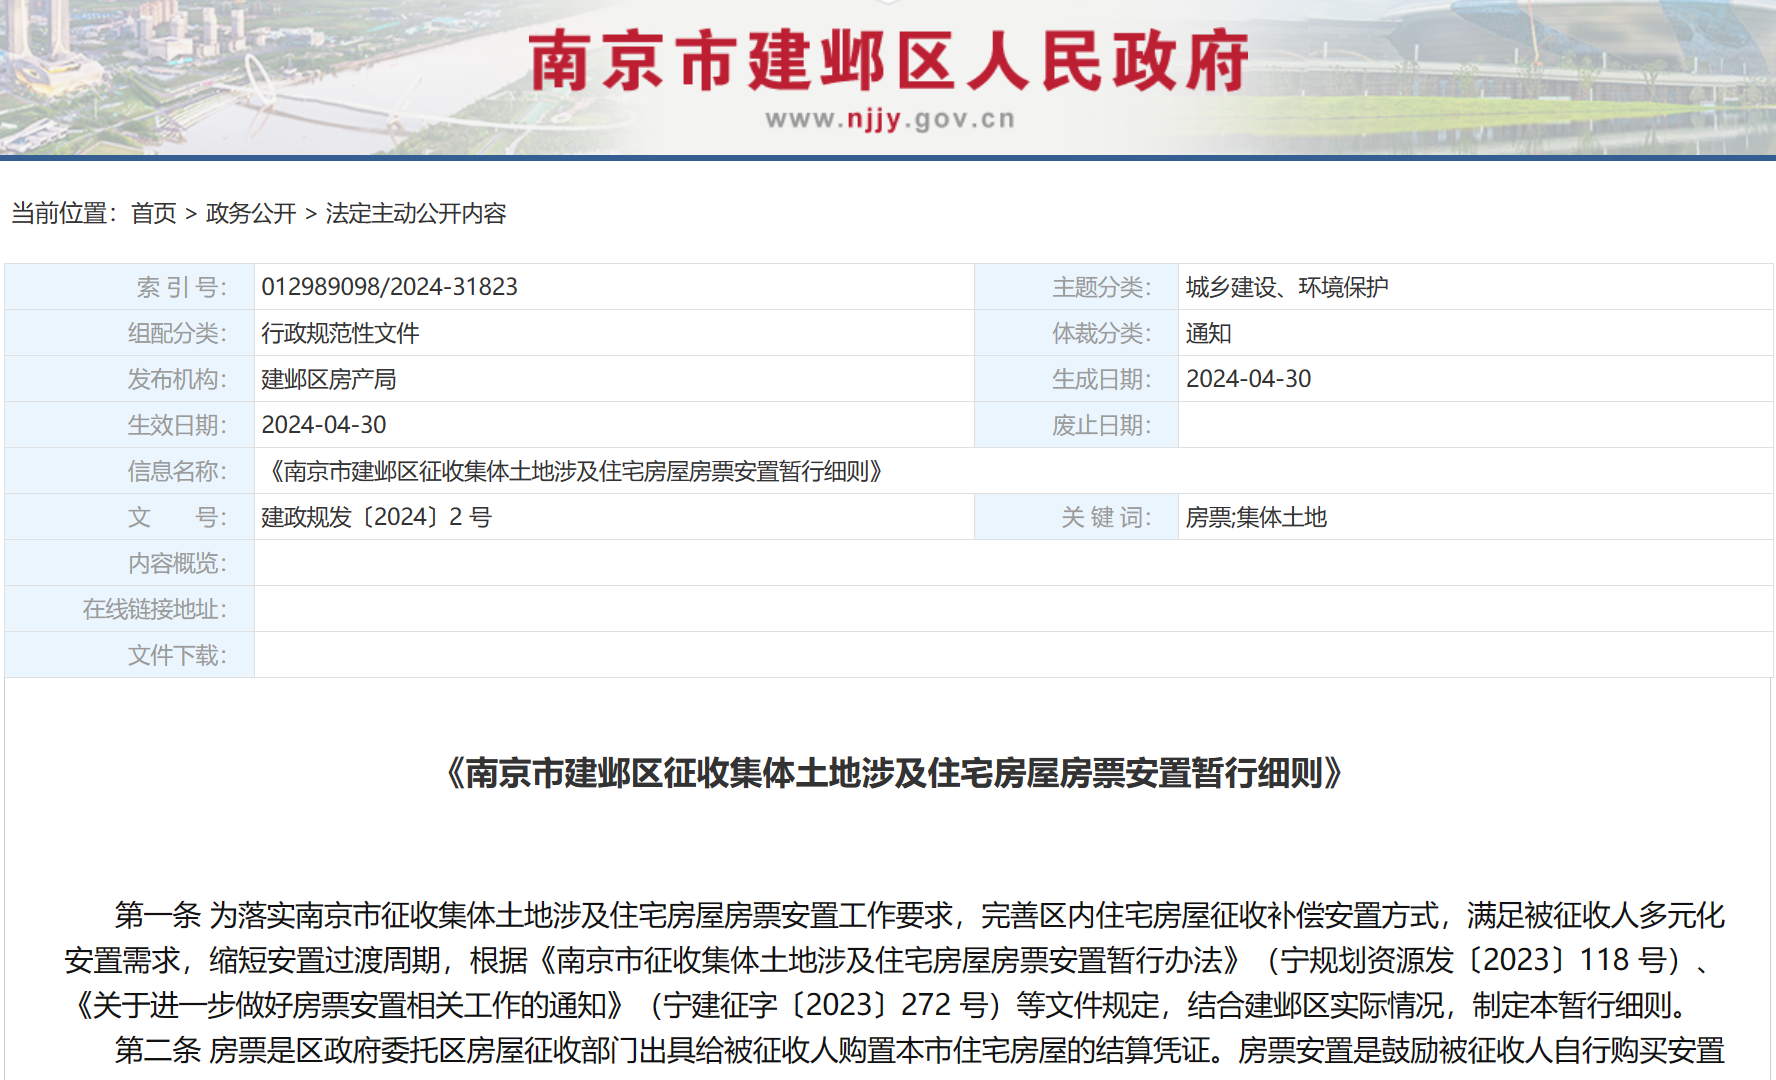This screenshot has height=1080, width=1776.
Task: Click publisher value 建邺区房产局
Action: pos(329,379)
